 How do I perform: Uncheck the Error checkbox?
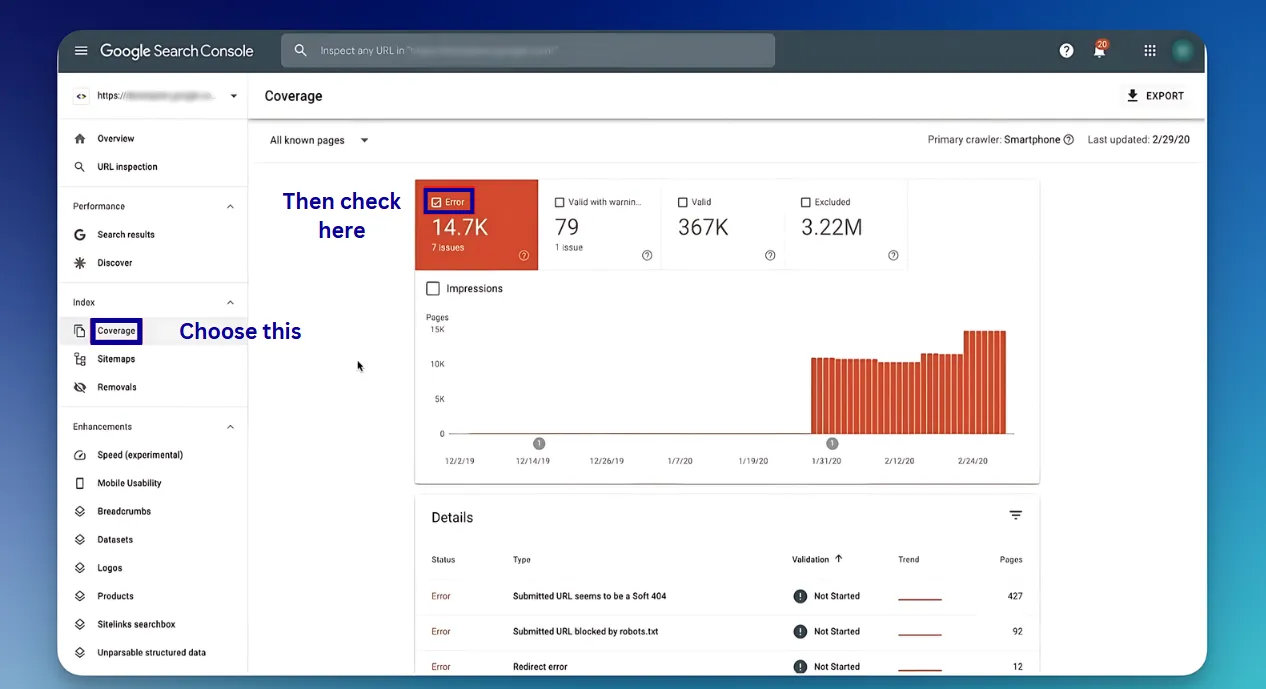(x=436, y=202)
